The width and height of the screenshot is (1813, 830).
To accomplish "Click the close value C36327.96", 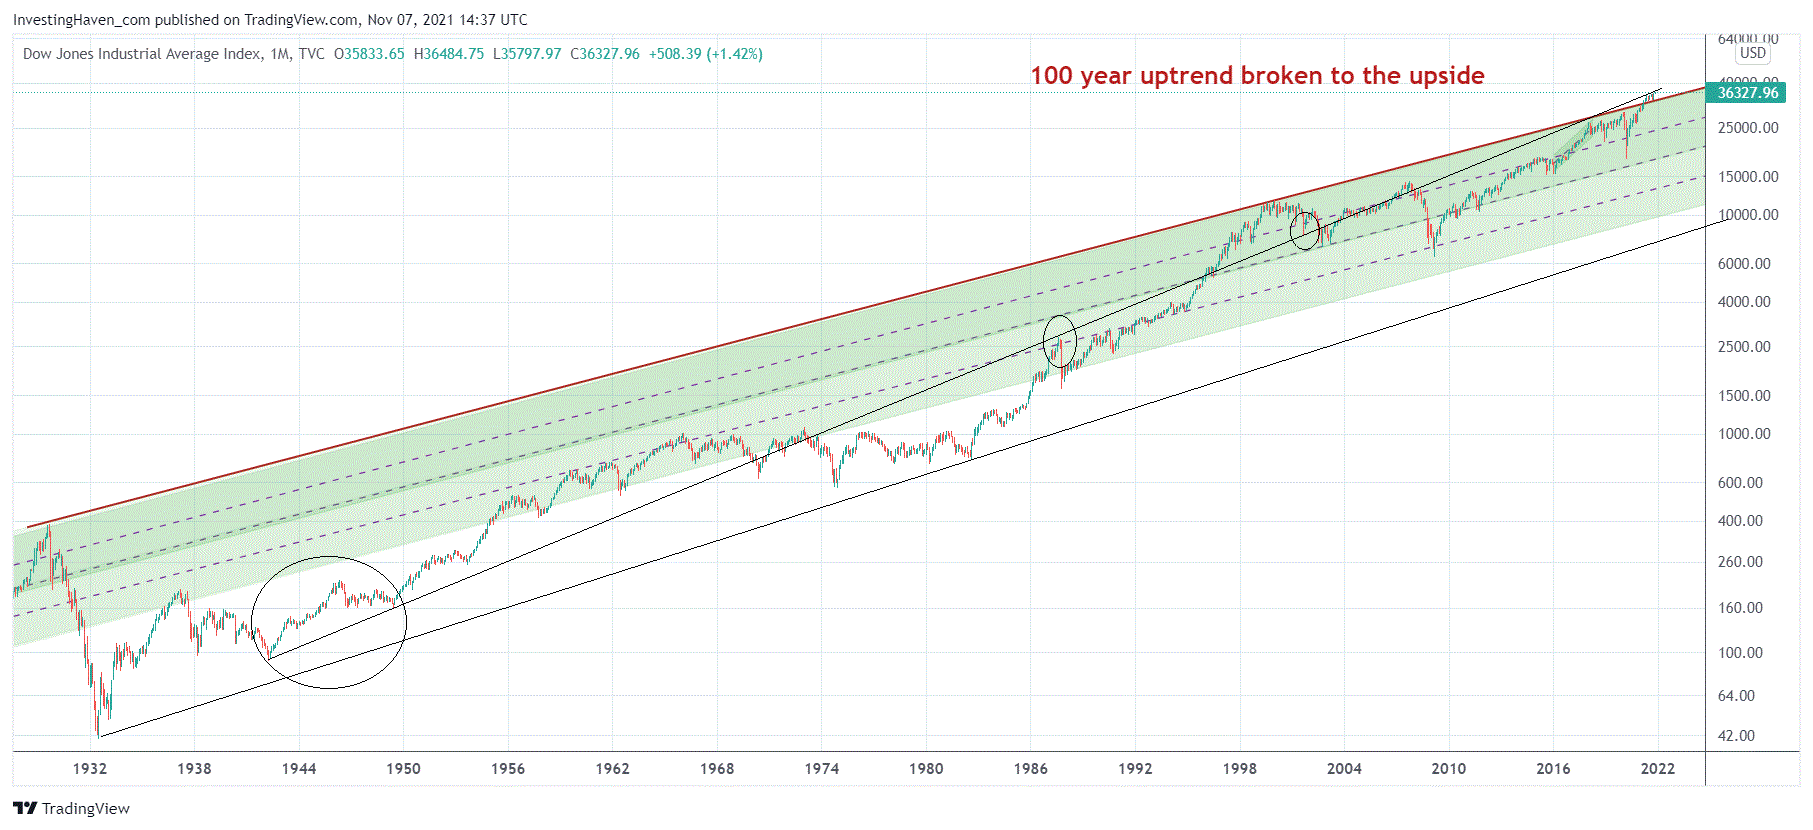I will point(605,54).
